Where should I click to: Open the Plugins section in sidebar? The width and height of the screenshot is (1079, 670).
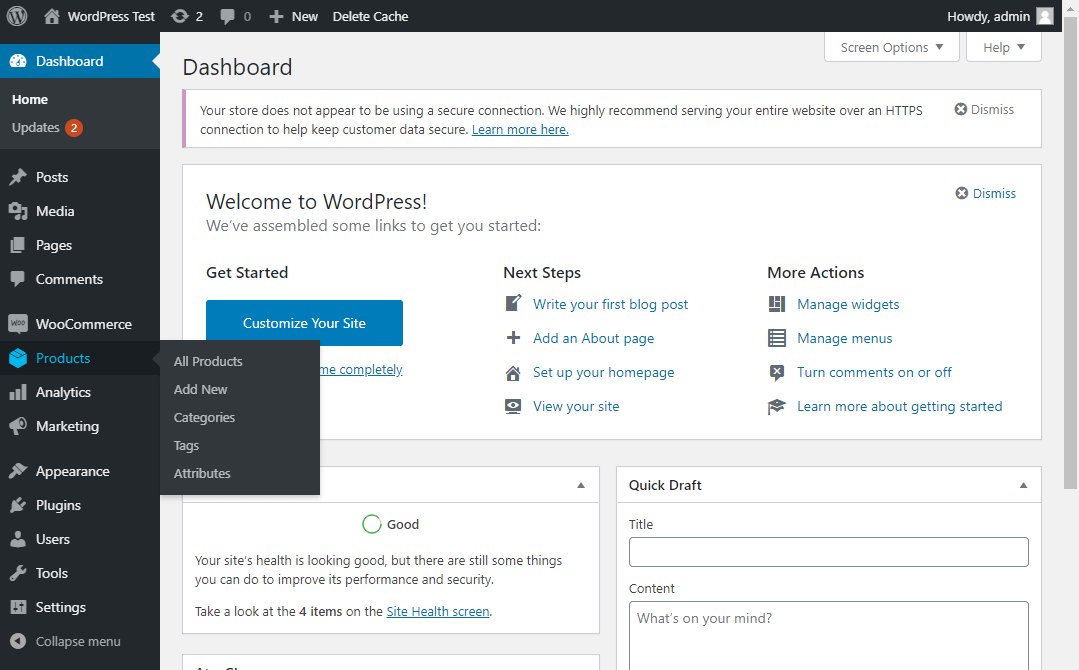(x=58, y=505)
